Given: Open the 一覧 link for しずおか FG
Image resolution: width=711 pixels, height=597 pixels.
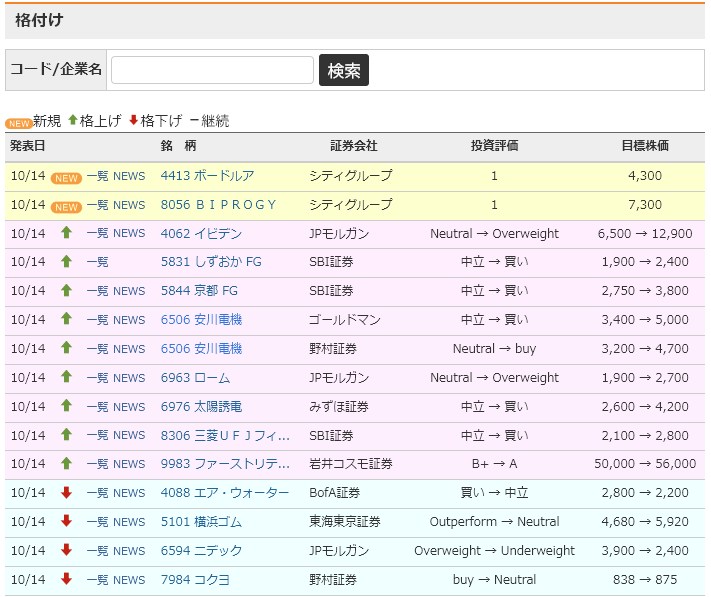Looking at the screenshot, I should [97, 263].
